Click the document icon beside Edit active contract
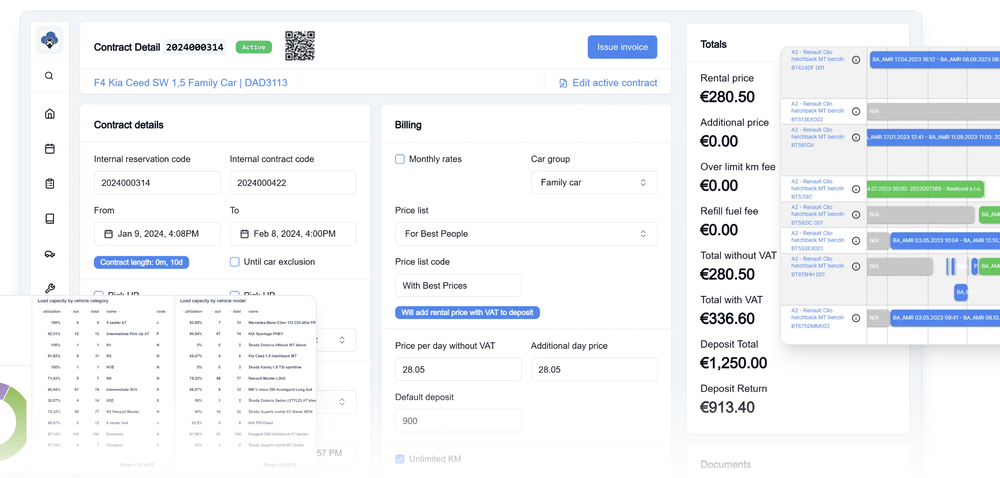The height and width of the screenshot is (478, 1000). [x=563, y=83]
